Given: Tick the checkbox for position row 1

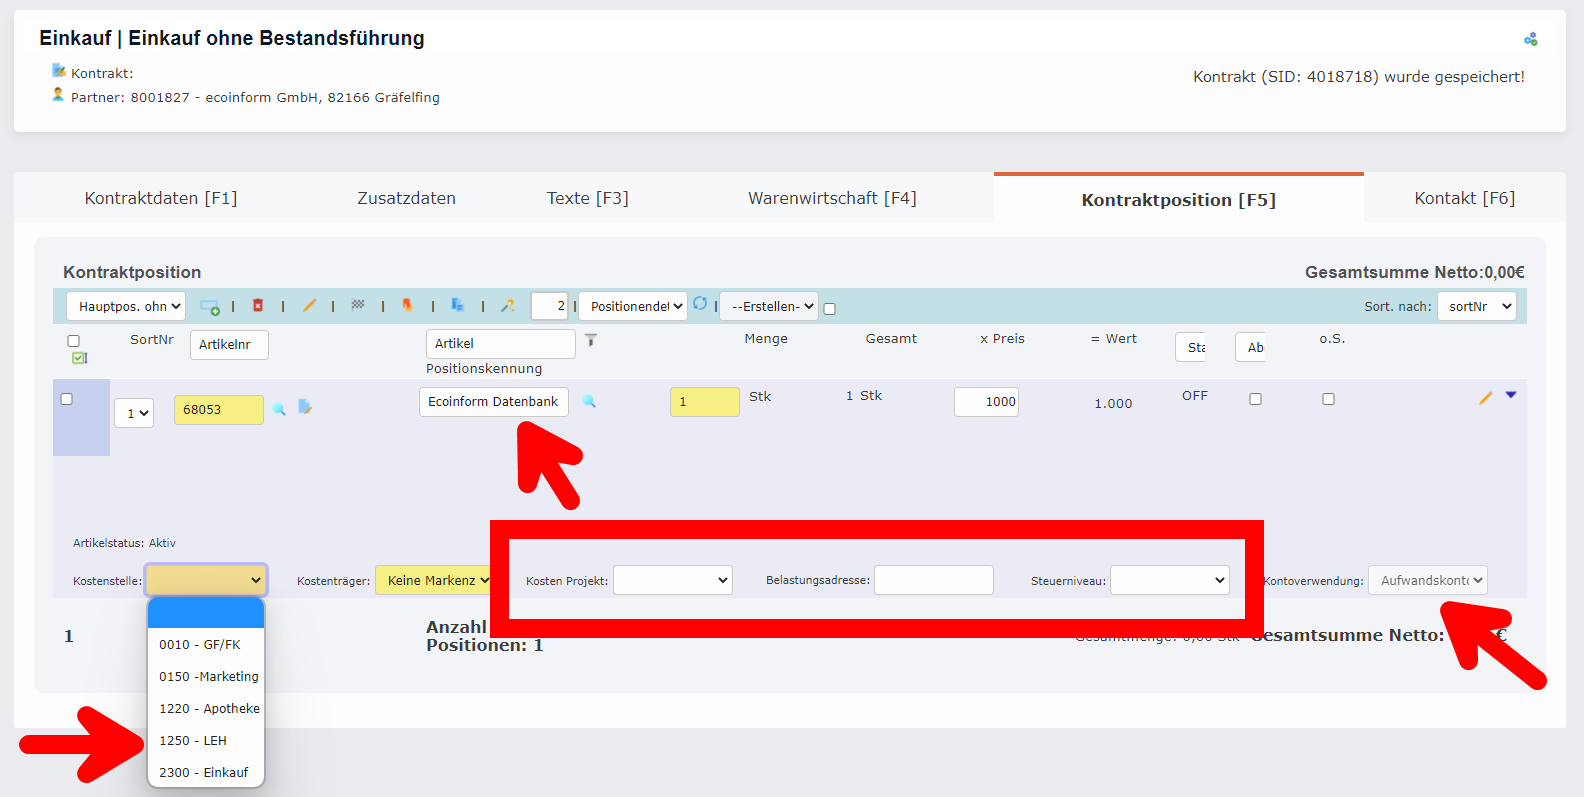Looking at the screenshot, I should (67, 399).
